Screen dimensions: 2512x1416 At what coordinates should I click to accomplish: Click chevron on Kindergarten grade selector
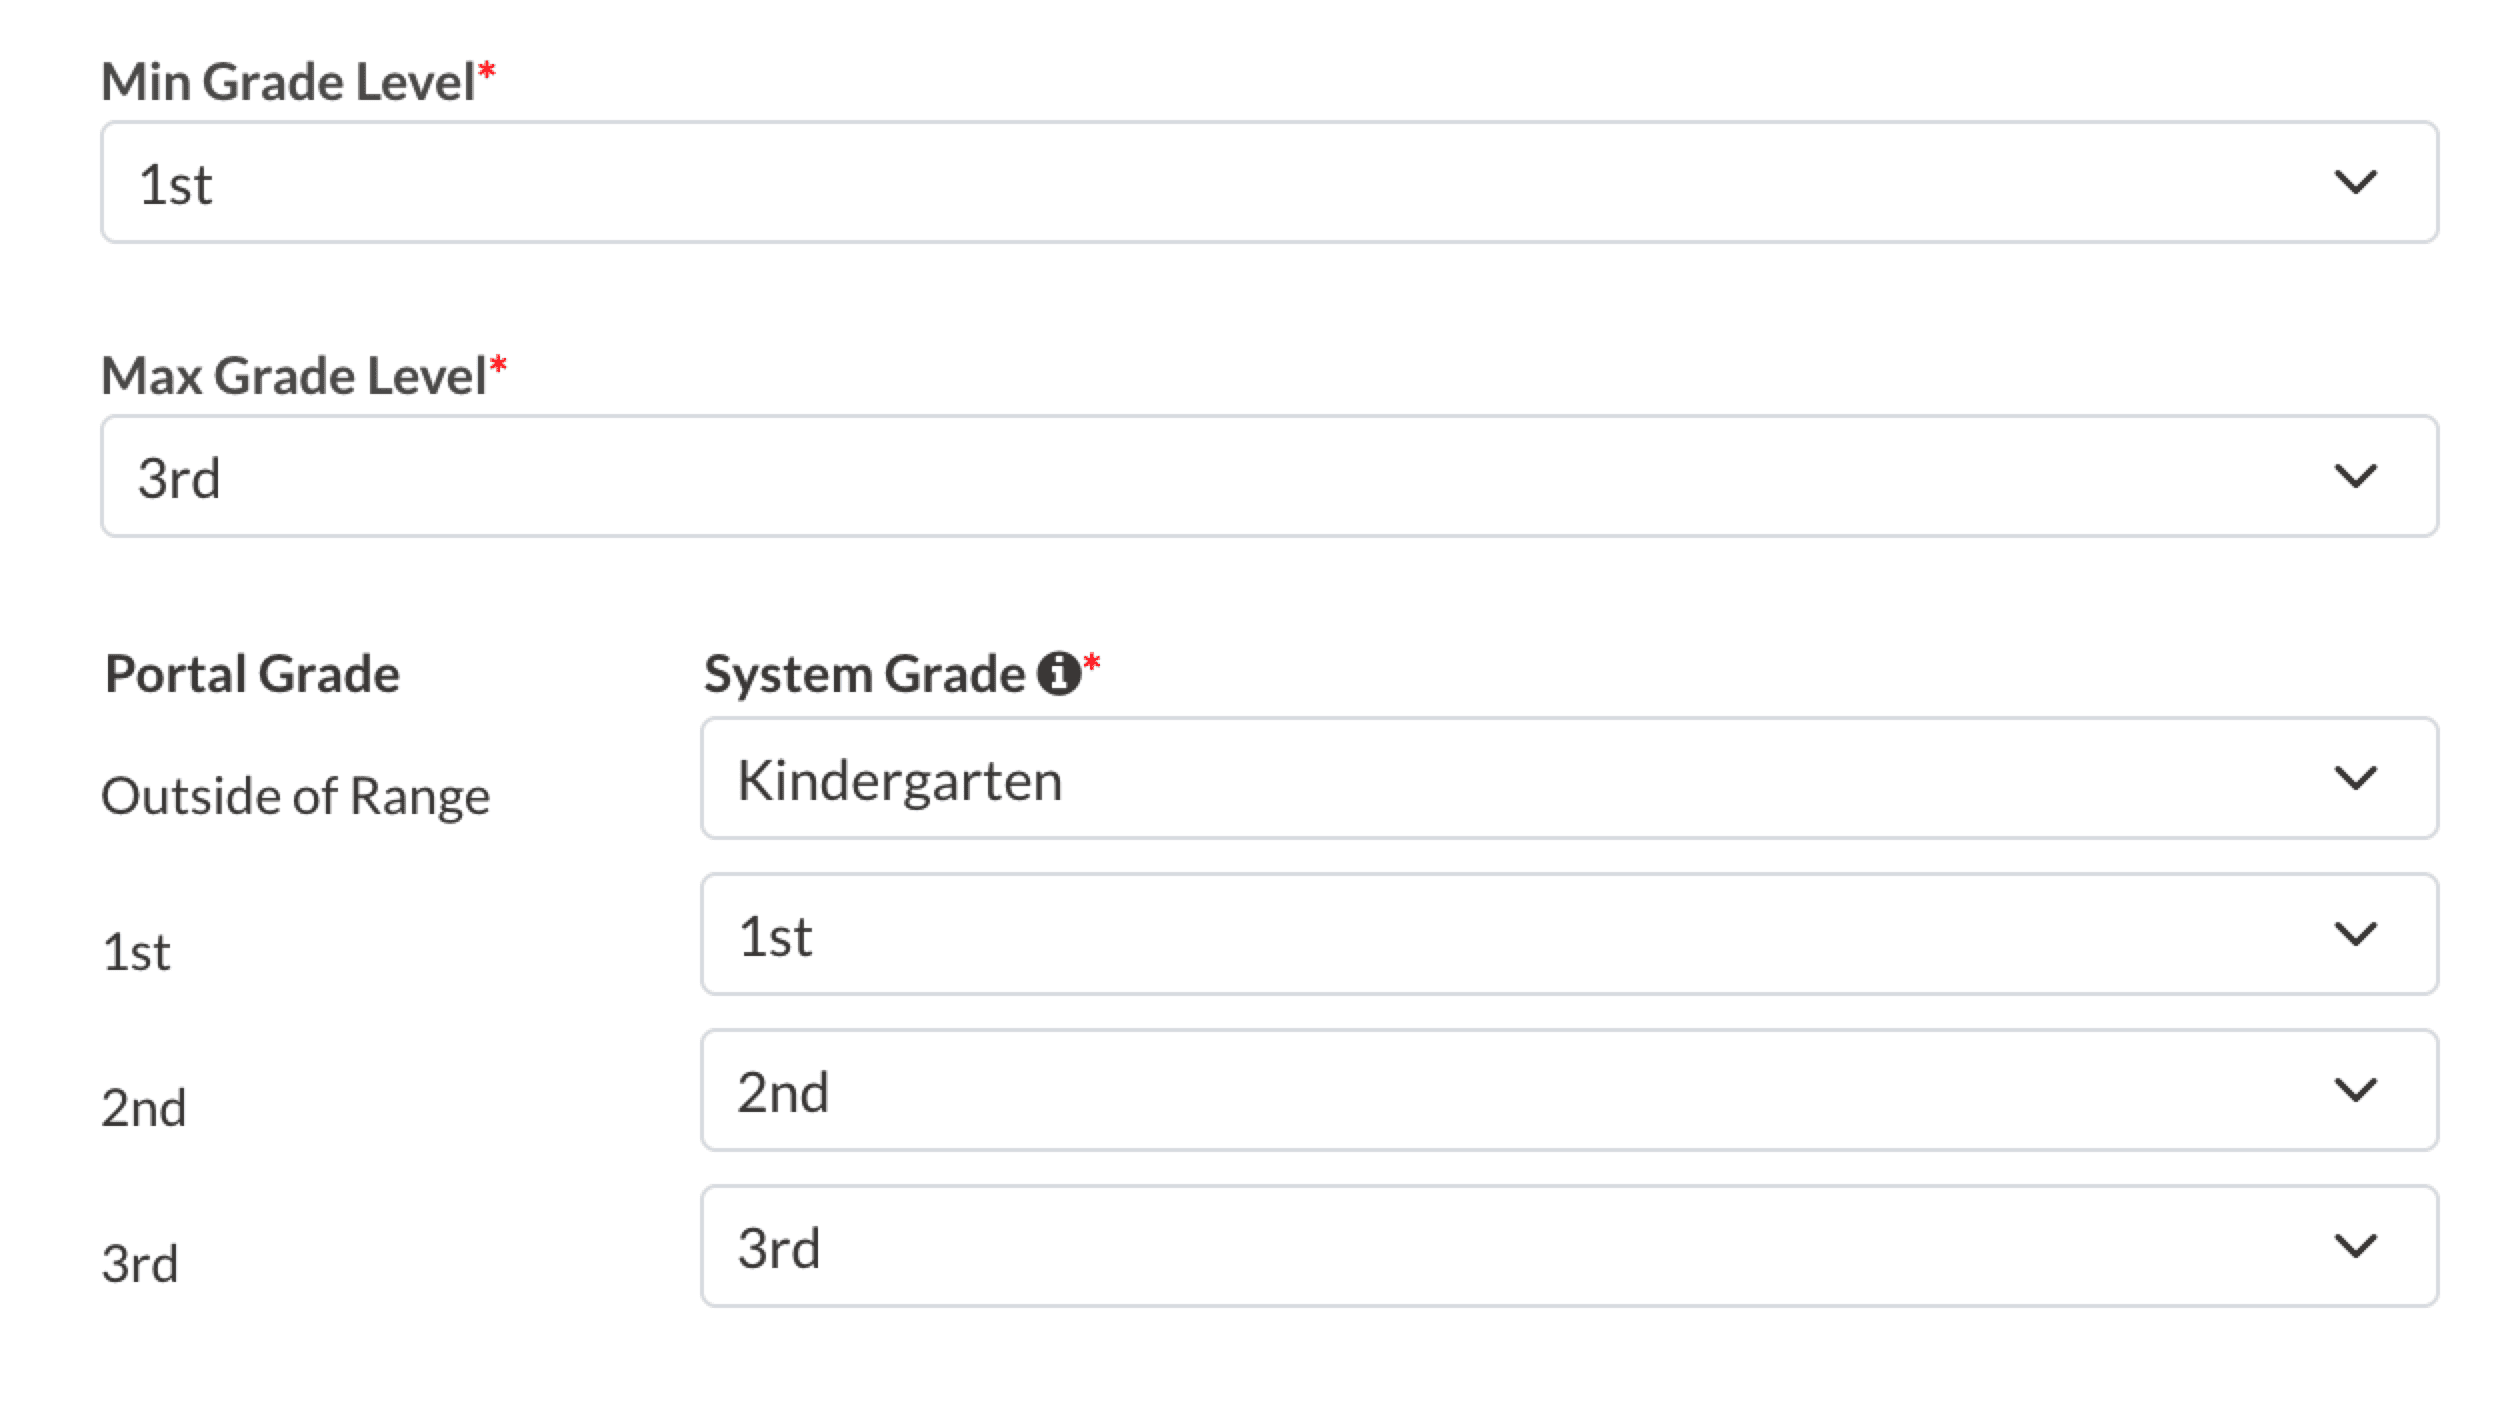coord(2355,779)
